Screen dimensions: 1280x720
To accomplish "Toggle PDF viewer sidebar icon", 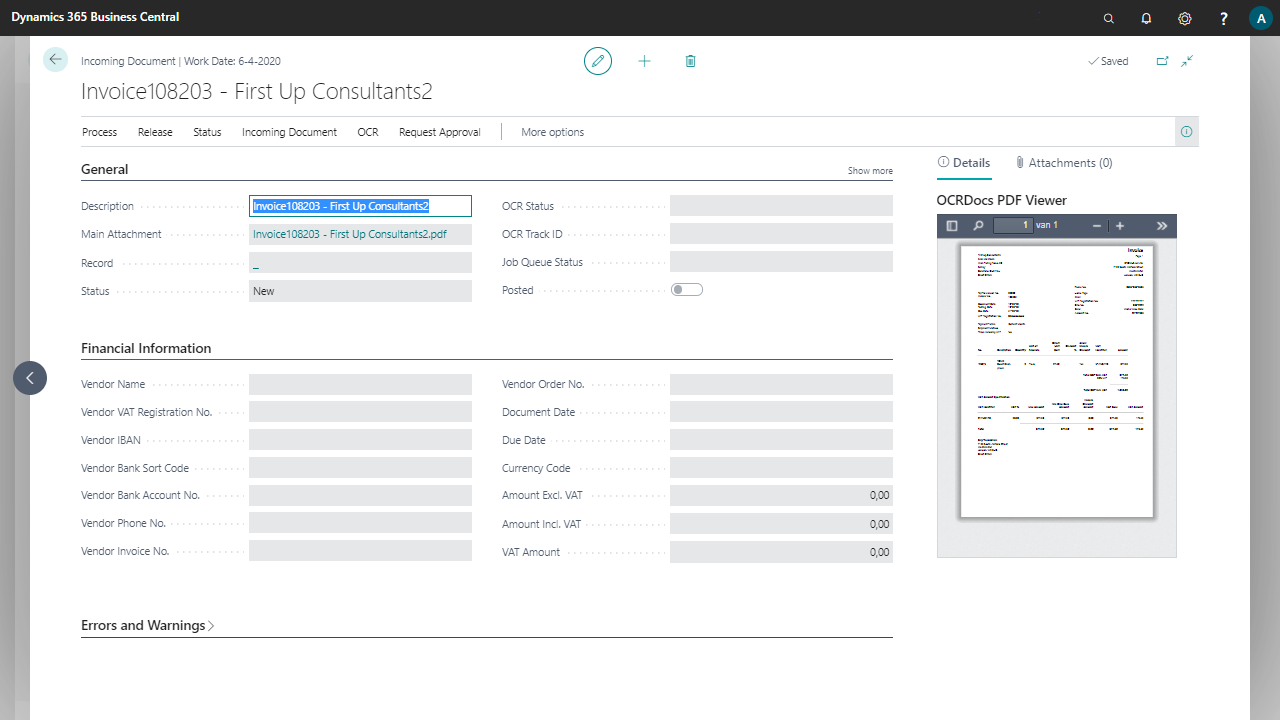I will [x=952, y=226].
